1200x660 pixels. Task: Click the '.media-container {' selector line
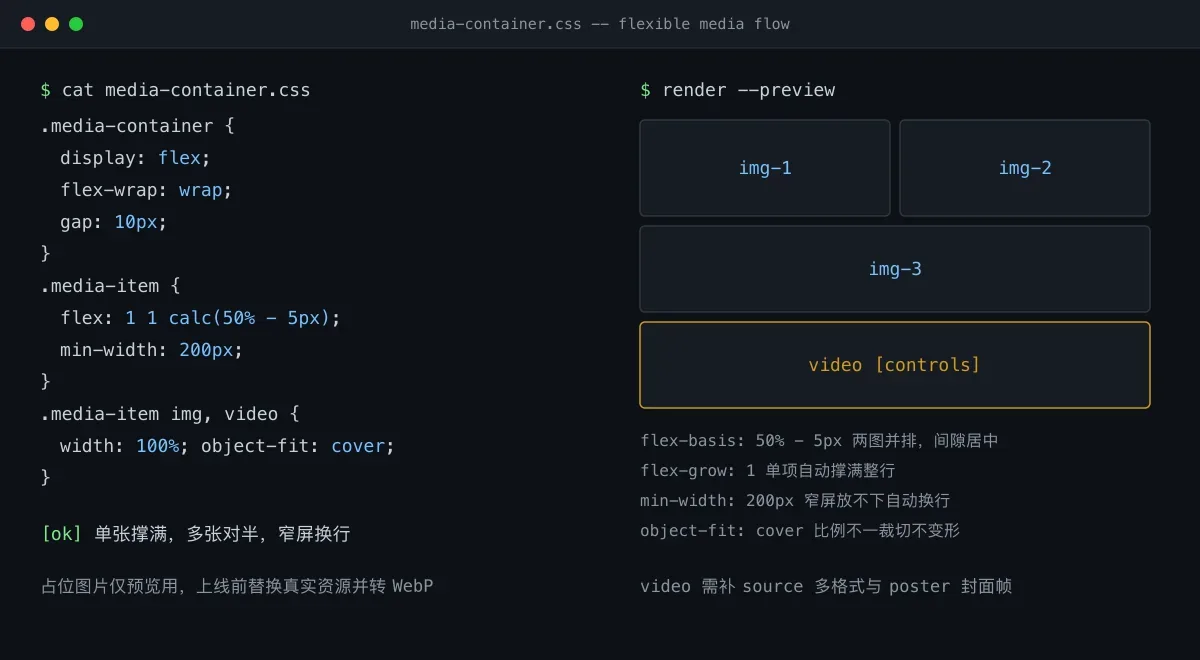pyautogui.click(x=137, y=126)
